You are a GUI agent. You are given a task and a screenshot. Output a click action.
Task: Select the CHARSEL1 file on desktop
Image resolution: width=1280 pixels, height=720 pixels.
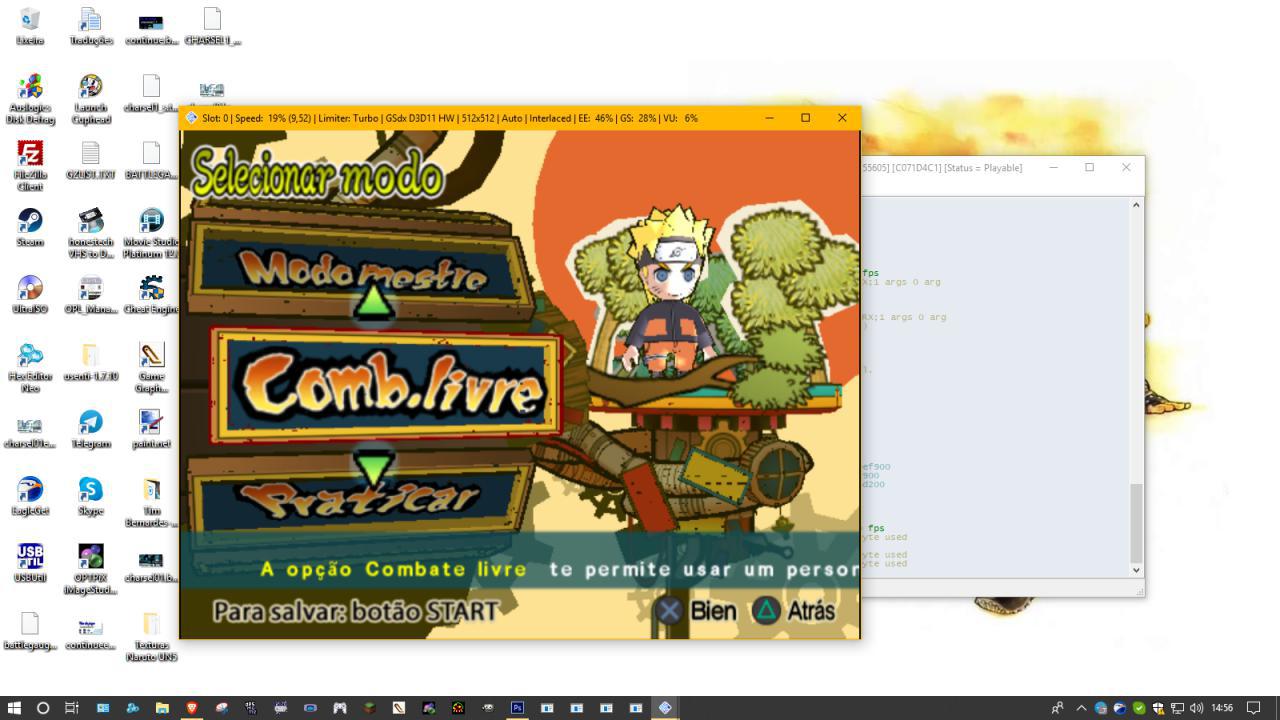(x=212, y=27)
